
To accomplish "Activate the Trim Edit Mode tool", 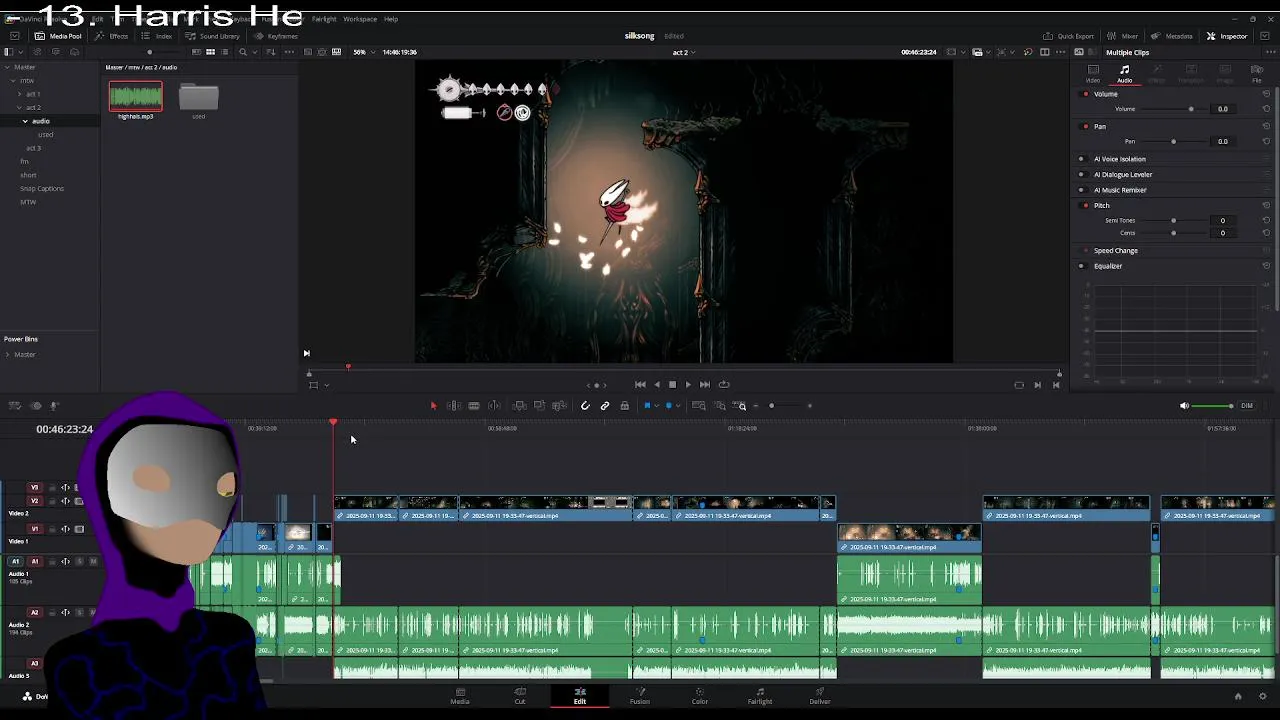I will 453,406.
